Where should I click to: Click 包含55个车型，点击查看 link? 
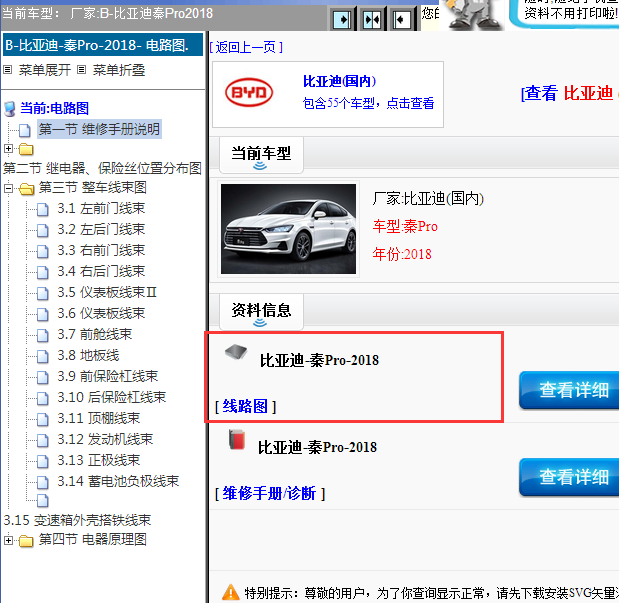pyautogui.click(x=368, y=103)
